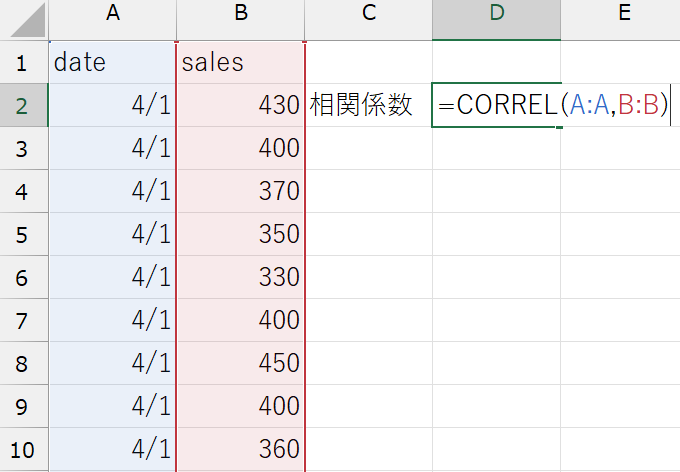Image resolution: width=680 pixels, height=472 pixels.
Task: Click the sales value 370
Action: [x=240, y=191]
